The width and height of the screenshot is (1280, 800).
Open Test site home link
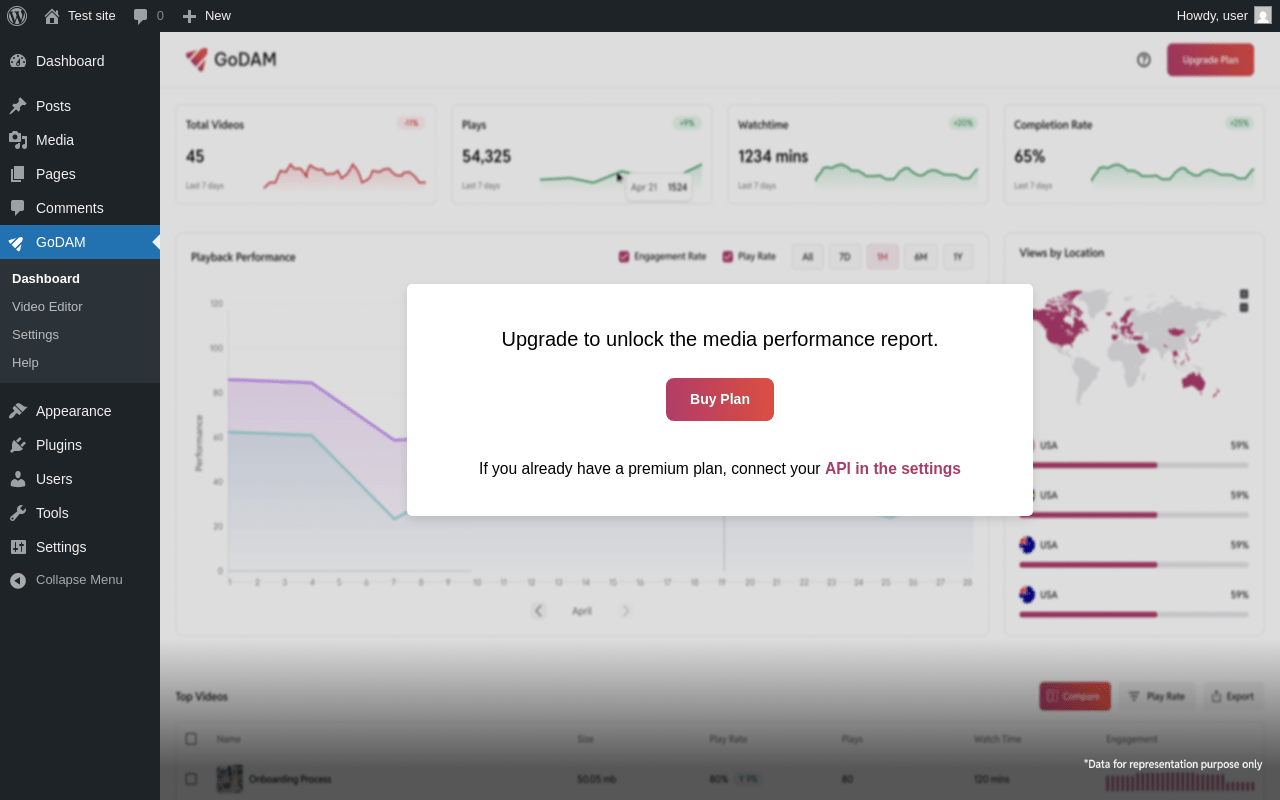[80, 15]
